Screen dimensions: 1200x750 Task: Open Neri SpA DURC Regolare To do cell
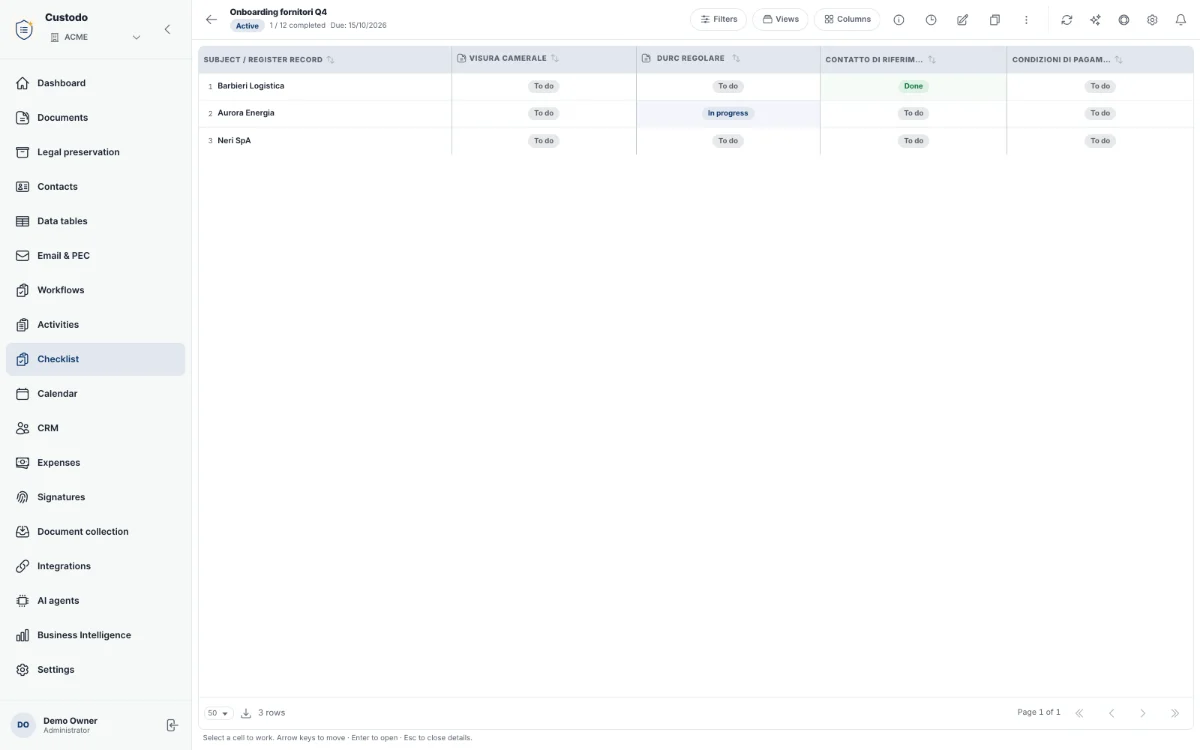point(728,141)
